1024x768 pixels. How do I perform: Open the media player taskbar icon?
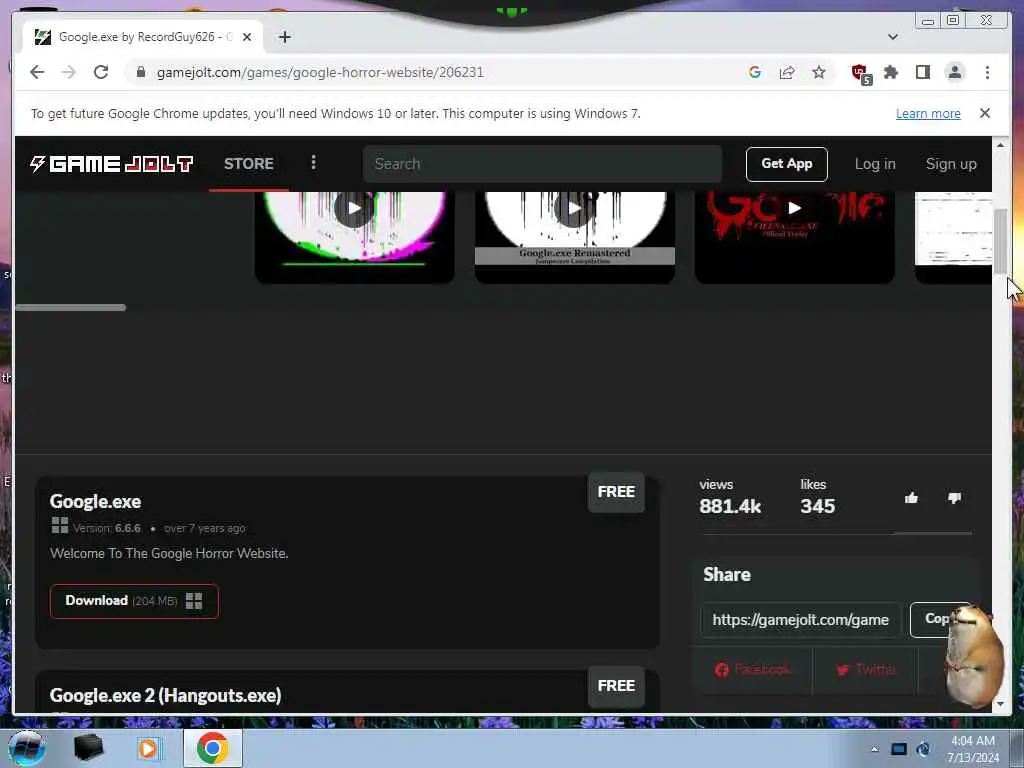coord(148,748)
